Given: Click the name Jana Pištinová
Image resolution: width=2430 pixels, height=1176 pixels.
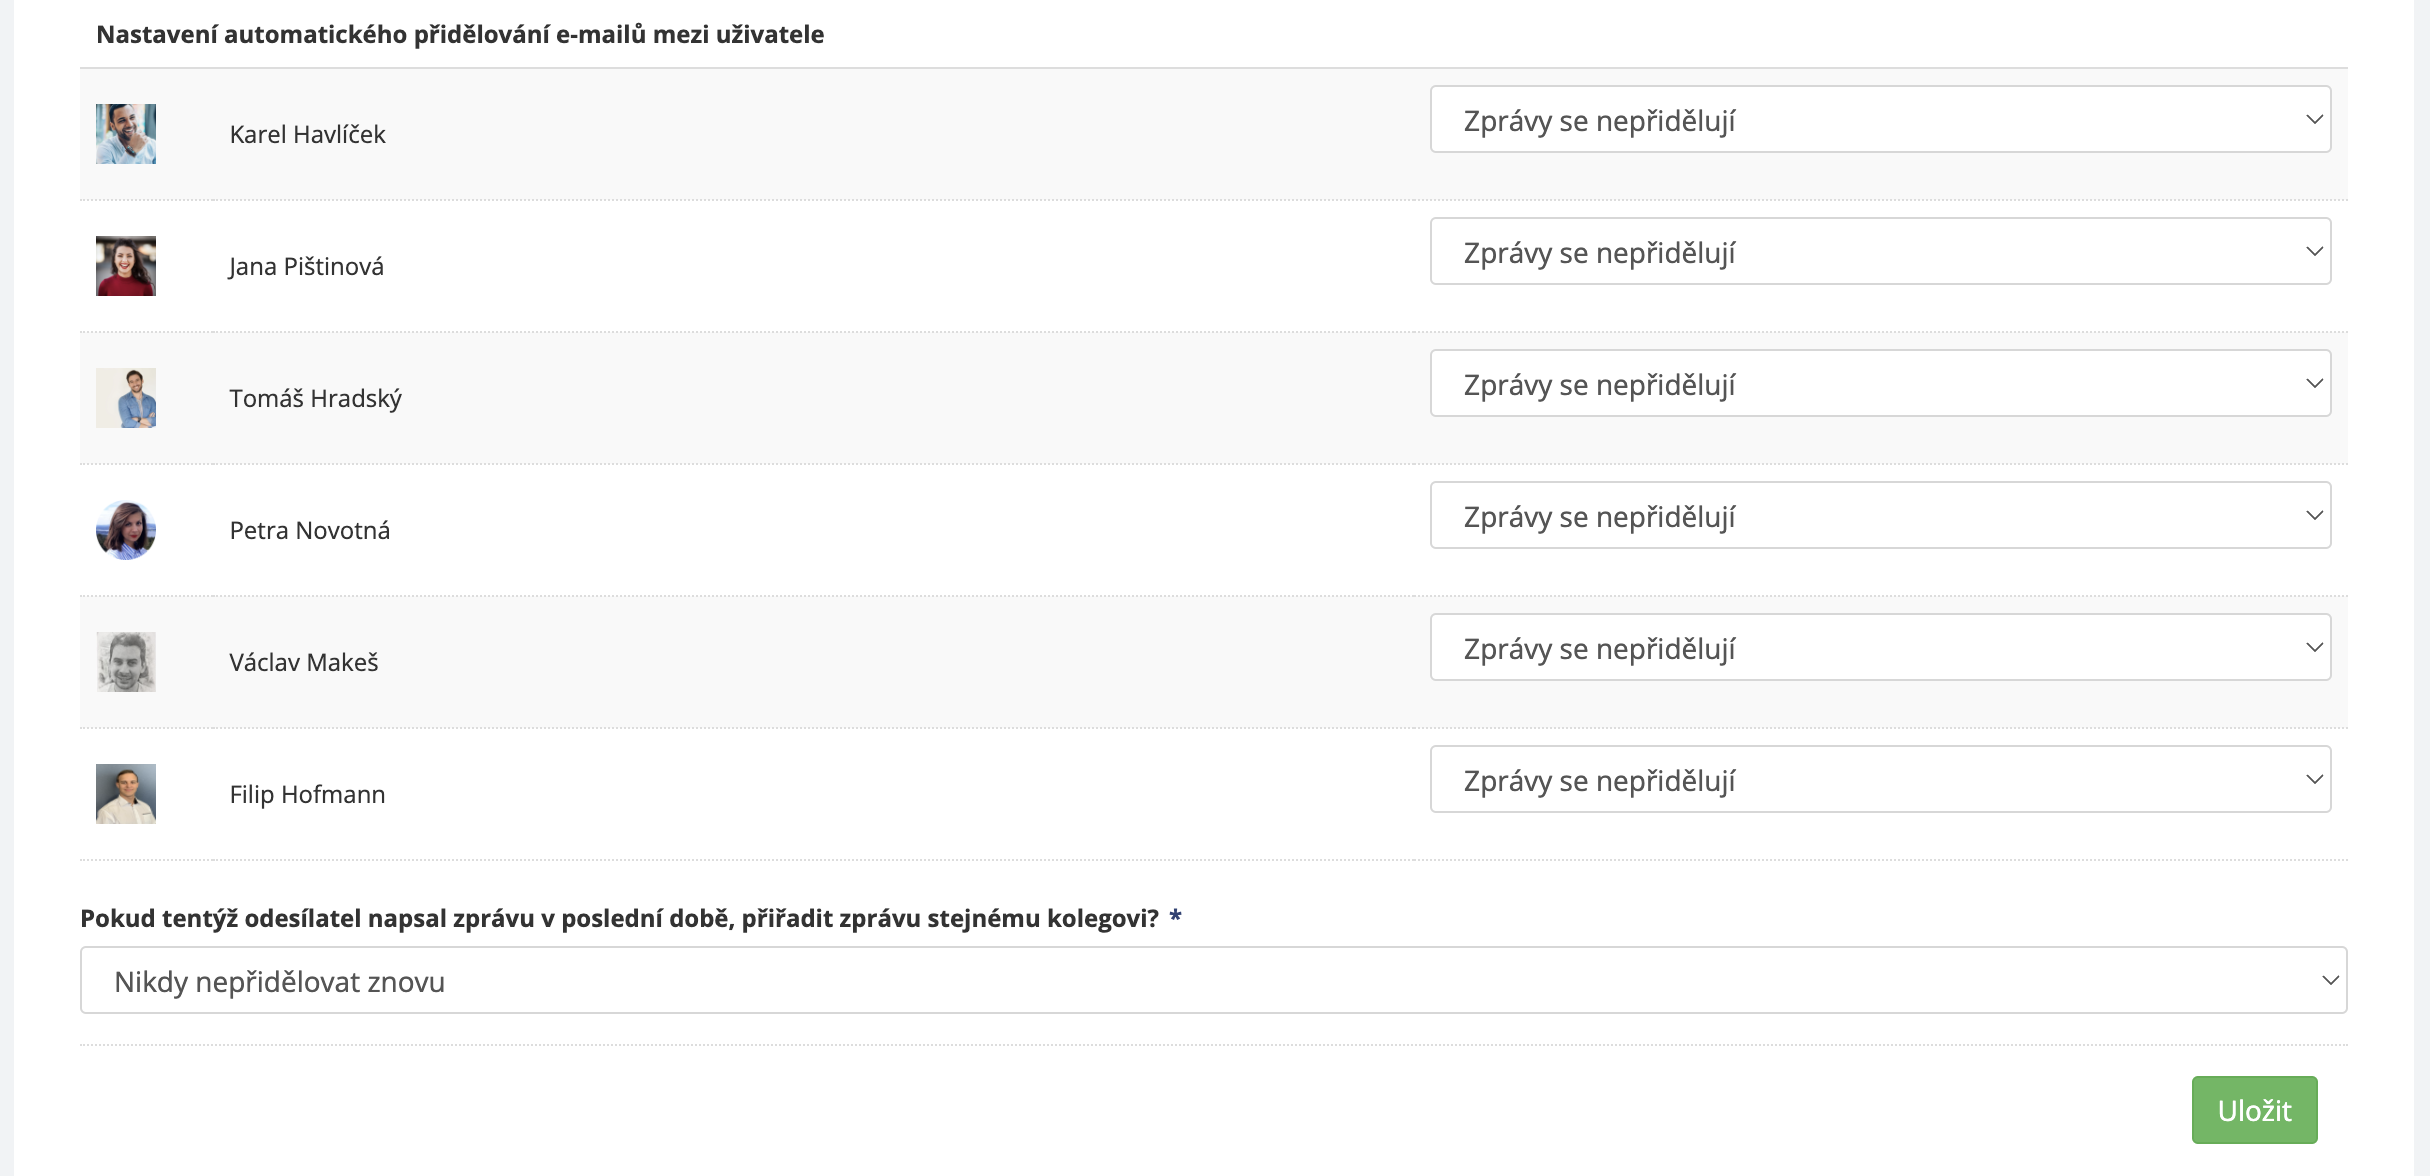Looking at the screenshot, I should [x=306, y=266].
